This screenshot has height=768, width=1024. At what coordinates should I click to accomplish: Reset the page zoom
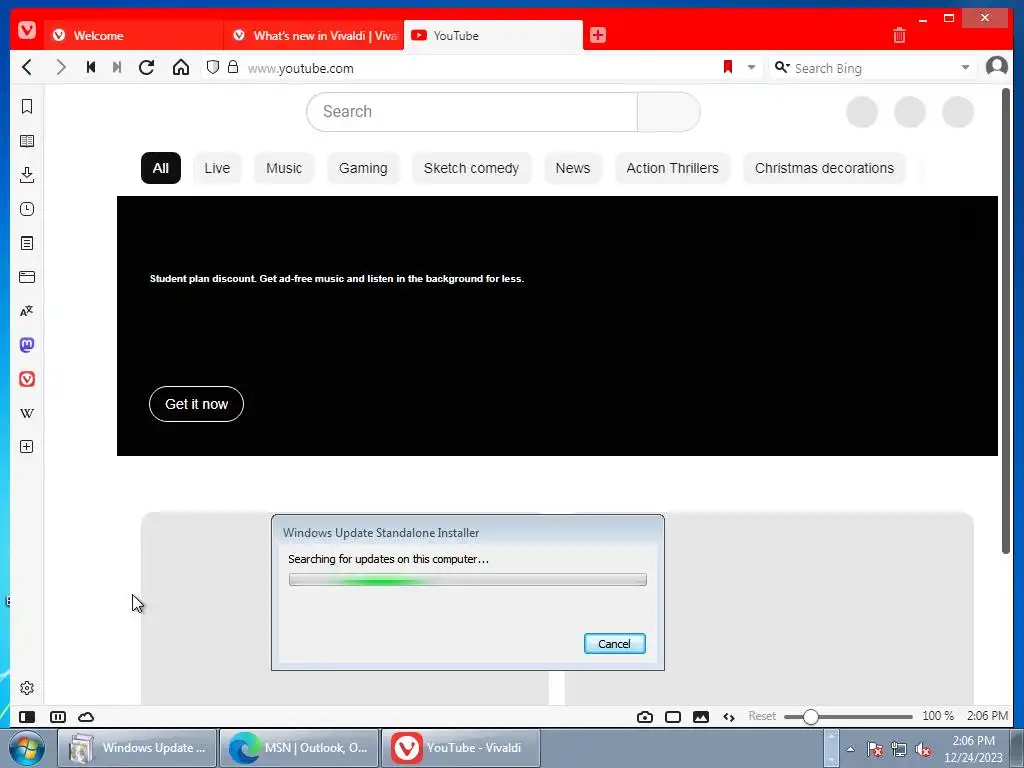762,716
